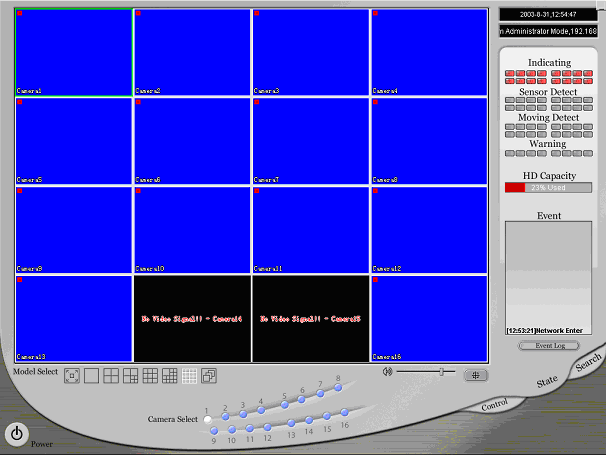Open the Search tab
606x455 pixels.
(x=588, y=363)
